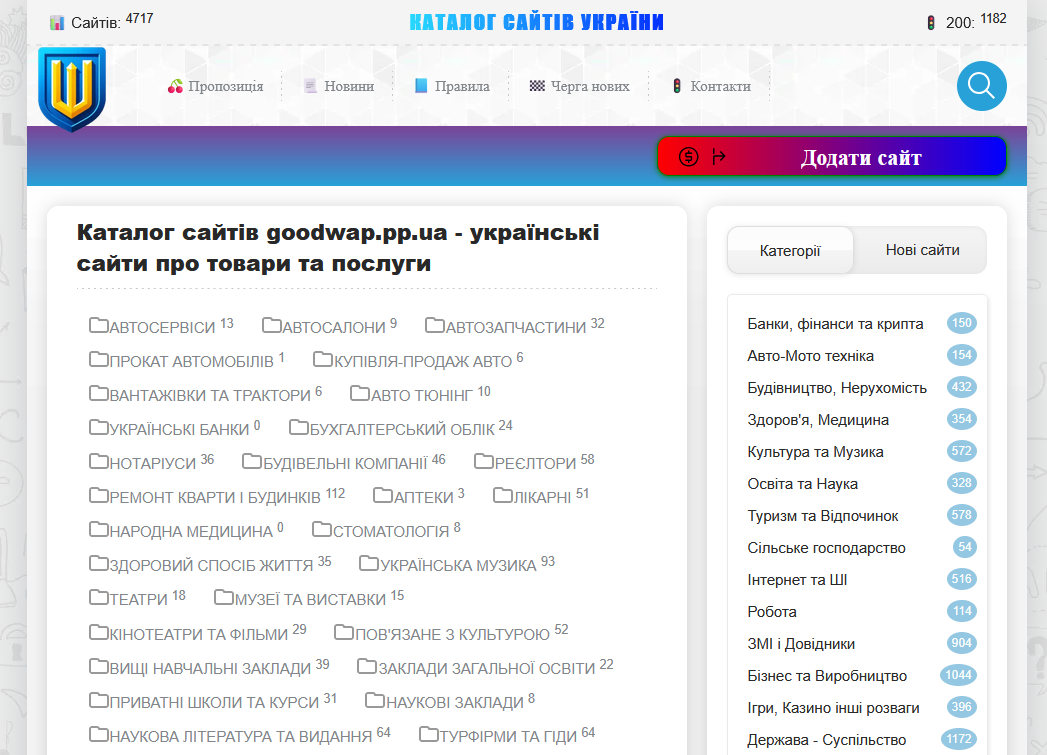The width and height of the screenshot is (1047, 755).
Task: Click the folder icon of Аптеки
Action: tap(383, 495)
